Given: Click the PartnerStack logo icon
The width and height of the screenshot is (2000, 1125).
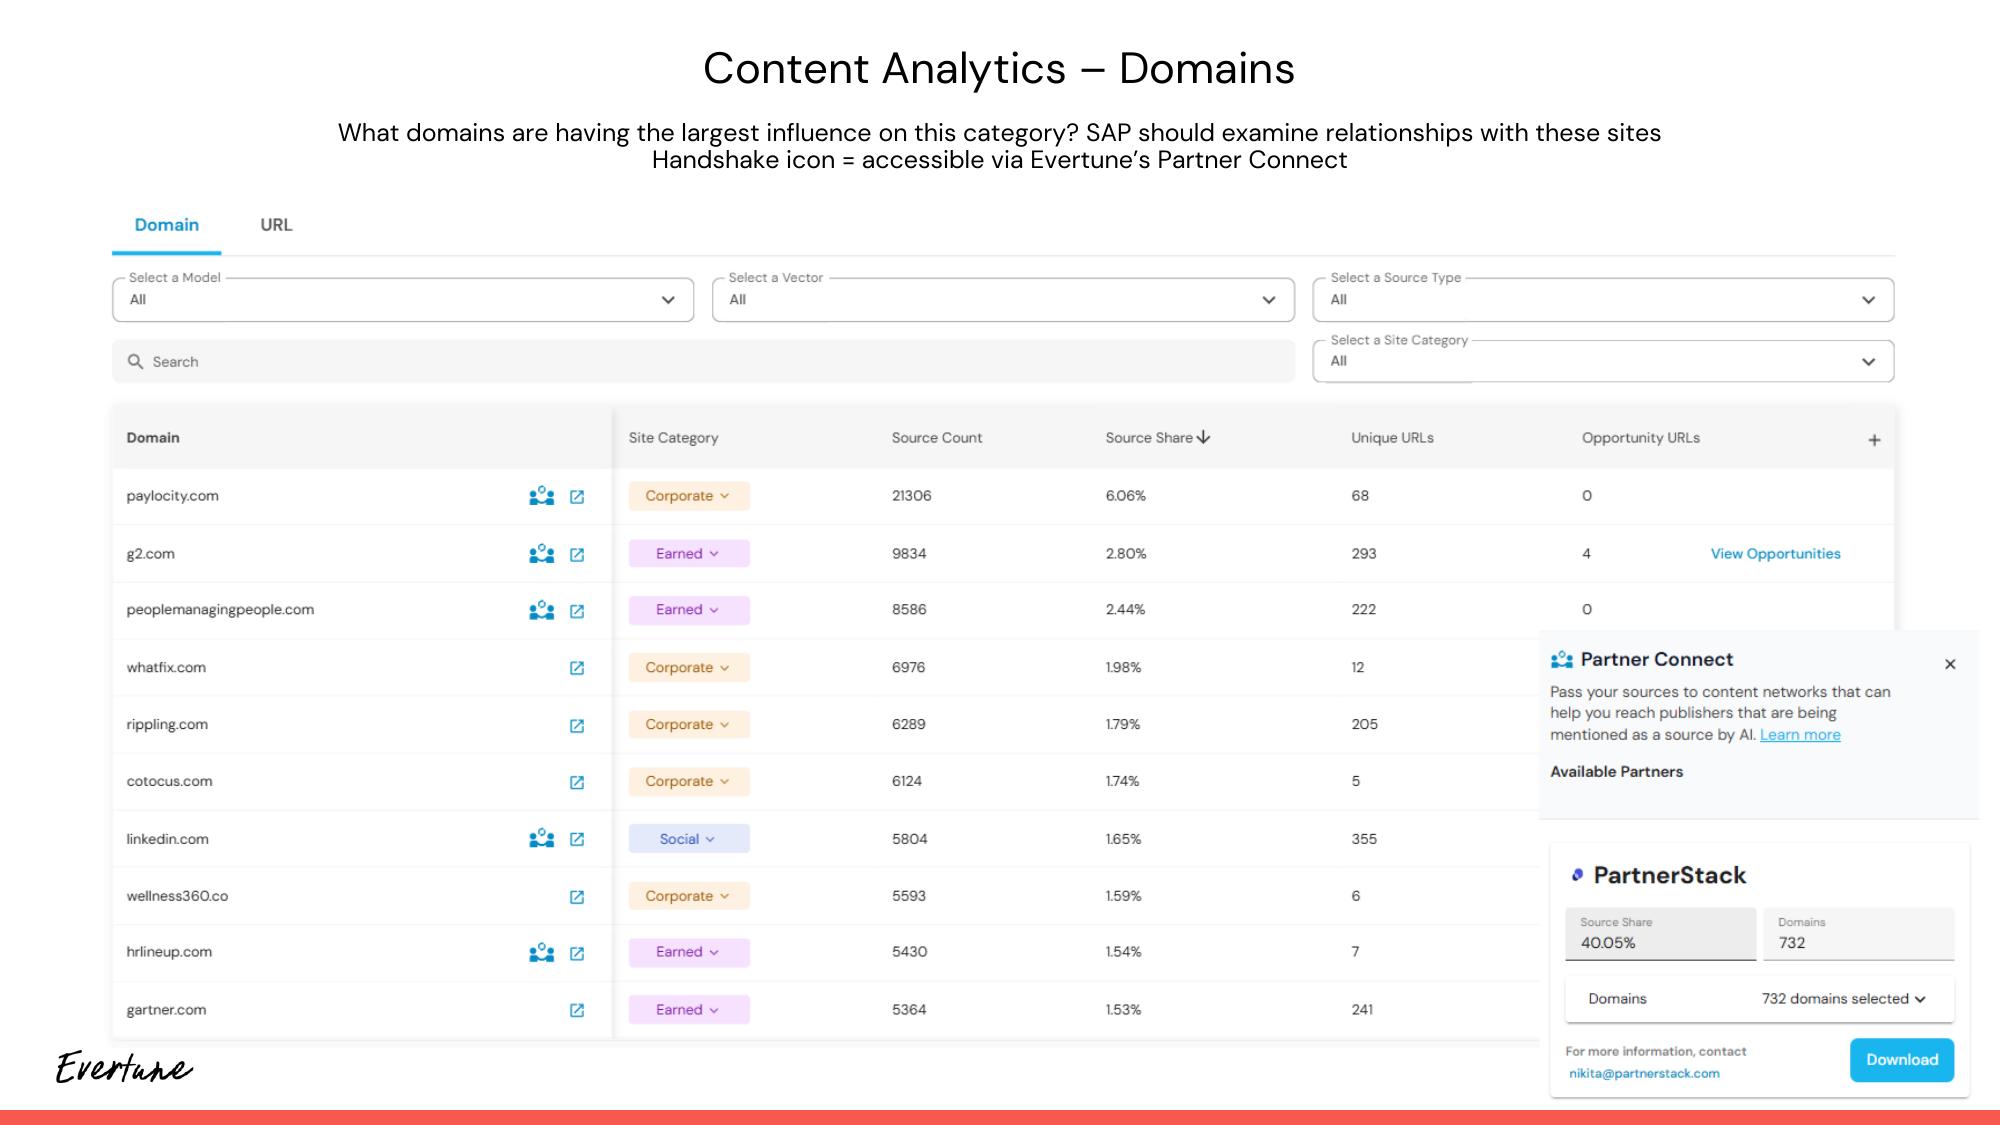Looking at the screenshot, I should point(1578,874).
